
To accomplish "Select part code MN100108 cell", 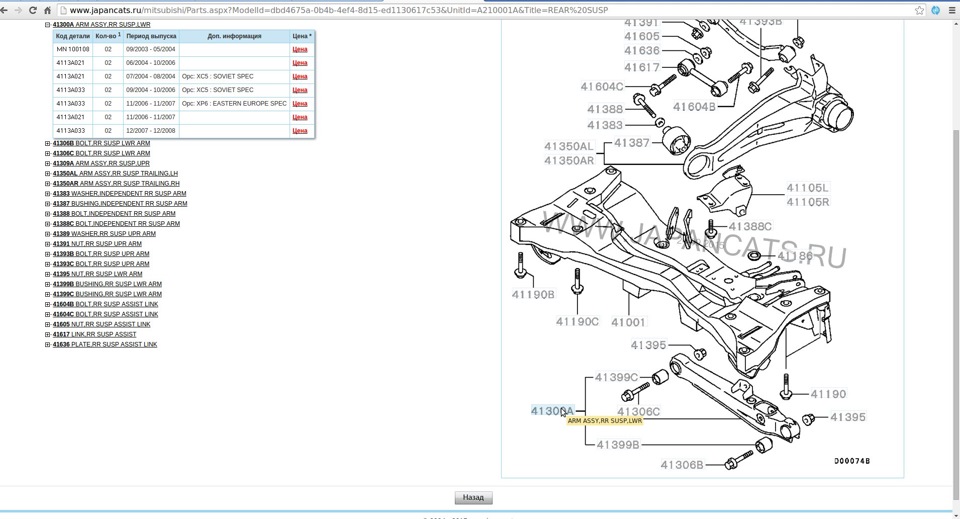I will click(x=73, y=50).
